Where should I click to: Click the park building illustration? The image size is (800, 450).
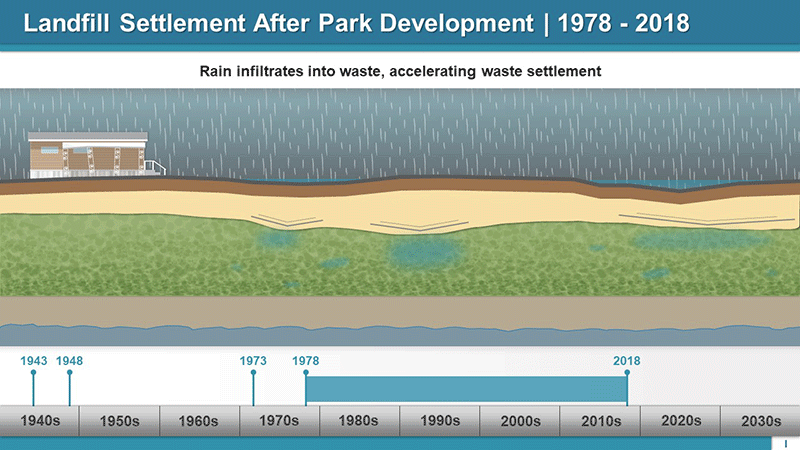click(95, 155)
